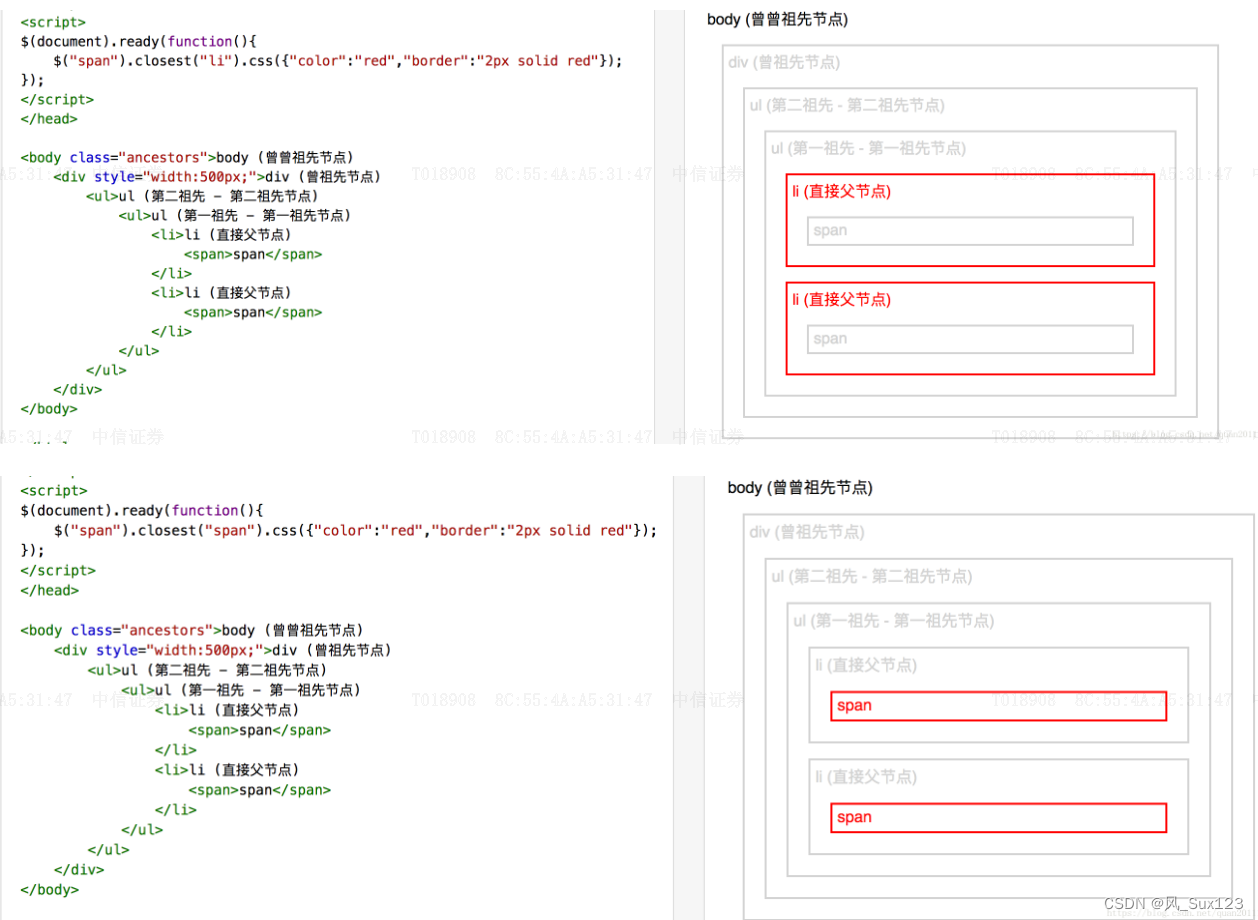The height and width of the screenshot is (920, 1258).
Task: Click the <body class="ancestors"> line in upper code
Action: click(187, 158)
